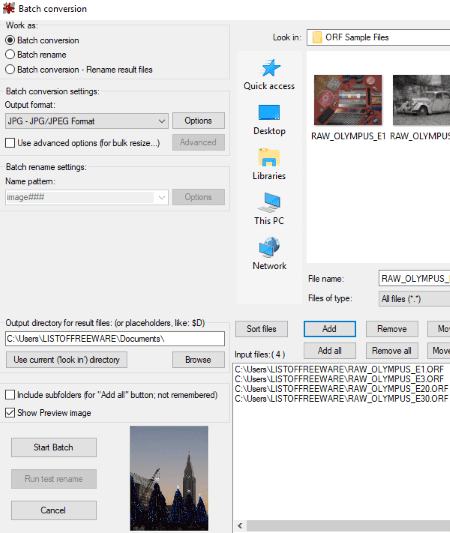Open the Files of type dropdown
450x533 pixels.
[x=414, y=299]
